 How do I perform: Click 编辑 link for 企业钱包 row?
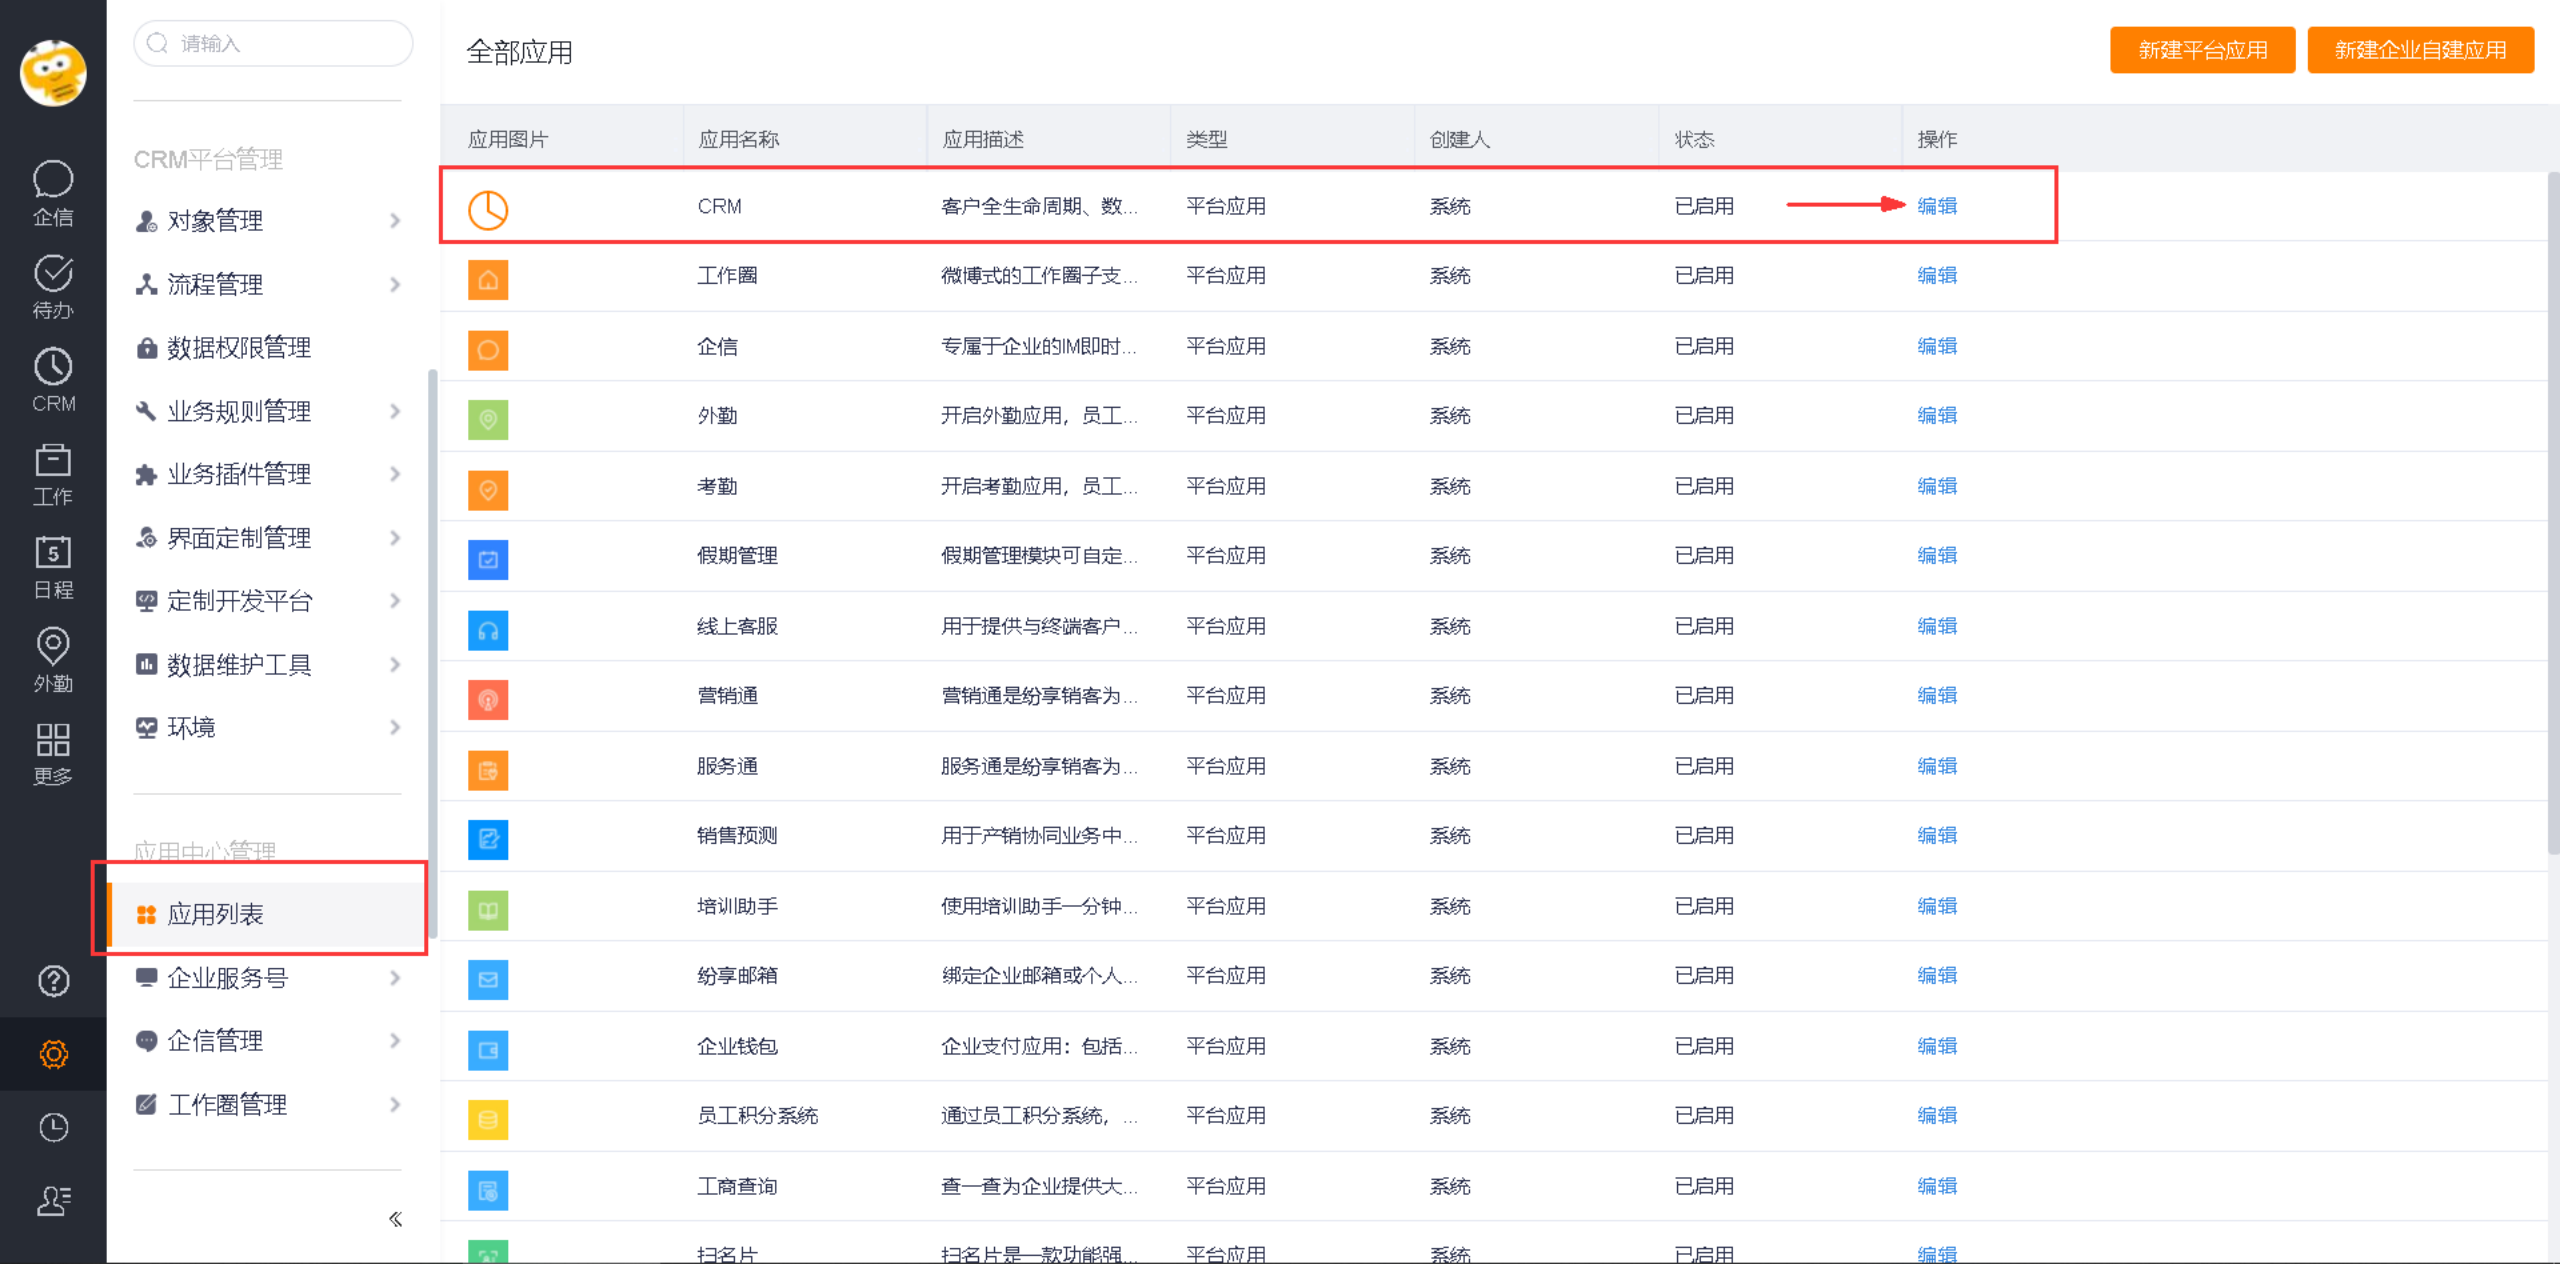[1937, 1046]
